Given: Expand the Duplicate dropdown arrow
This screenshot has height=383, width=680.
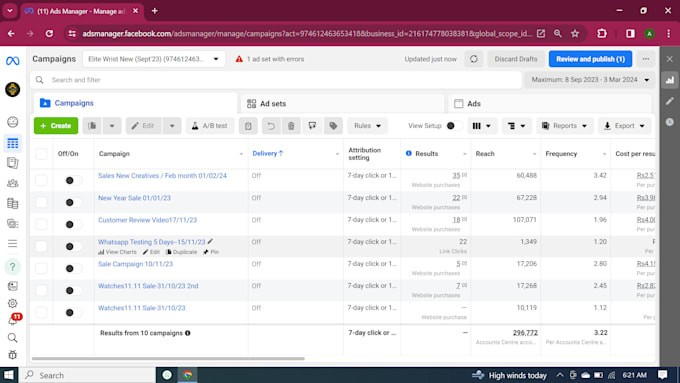Looking at the screenshot, I should (x=112, y=126).
